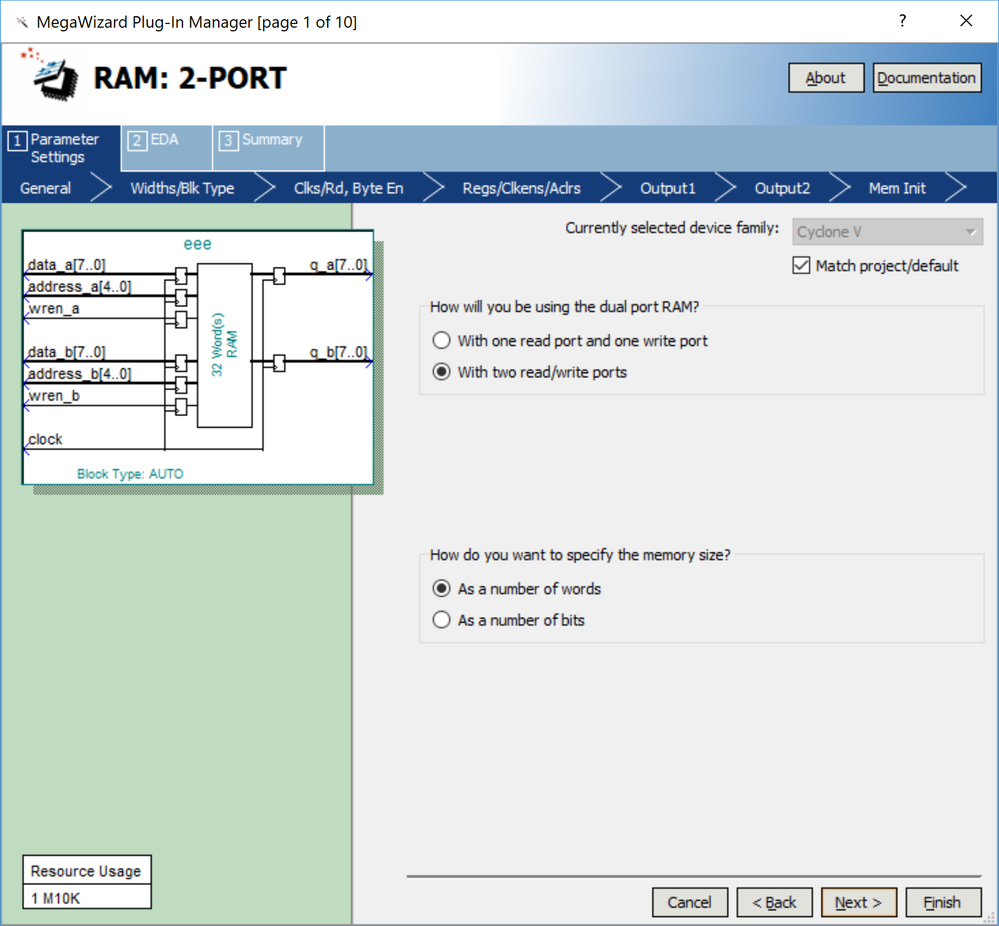Open the Cyclone V device family dropdown

(x=888, y=232)
